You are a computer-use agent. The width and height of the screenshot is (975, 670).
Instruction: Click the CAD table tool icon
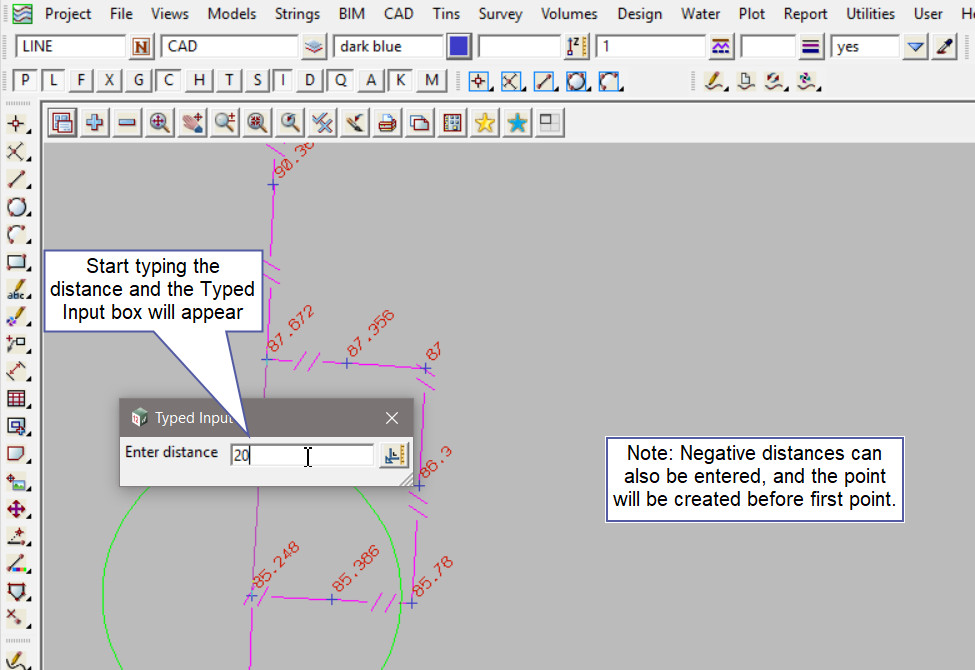tap(16, 400)
